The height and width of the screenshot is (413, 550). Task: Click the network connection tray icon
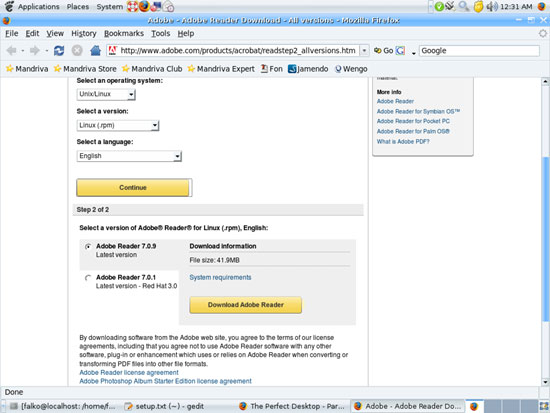coord(450,6)
